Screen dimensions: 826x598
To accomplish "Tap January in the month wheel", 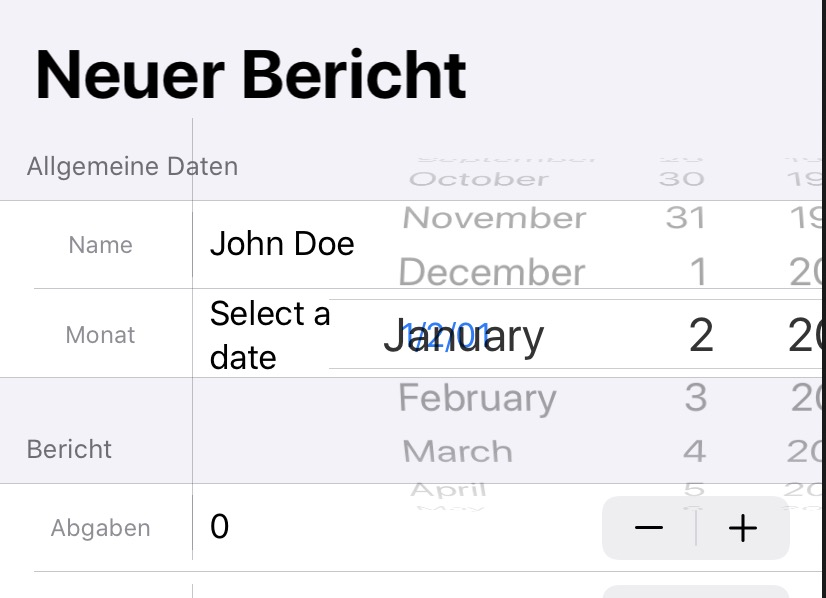I will (x=464, y=337).
